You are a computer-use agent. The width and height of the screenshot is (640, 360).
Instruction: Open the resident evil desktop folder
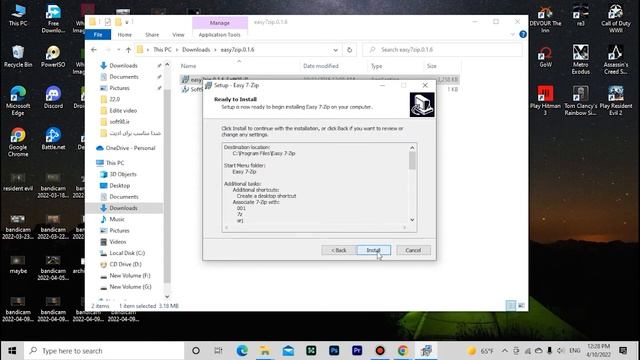[18, 182]
